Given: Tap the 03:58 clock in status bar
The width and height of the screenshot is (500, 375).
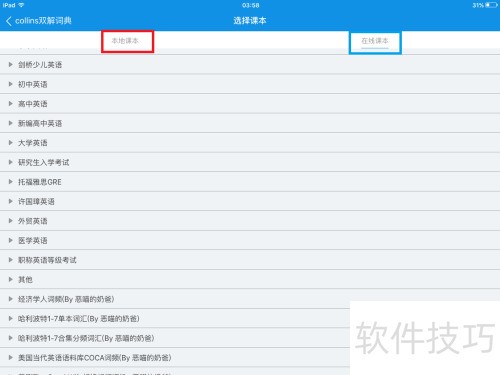Looking at the screenshot, I should pyautogui.click(x=251, y=5).
